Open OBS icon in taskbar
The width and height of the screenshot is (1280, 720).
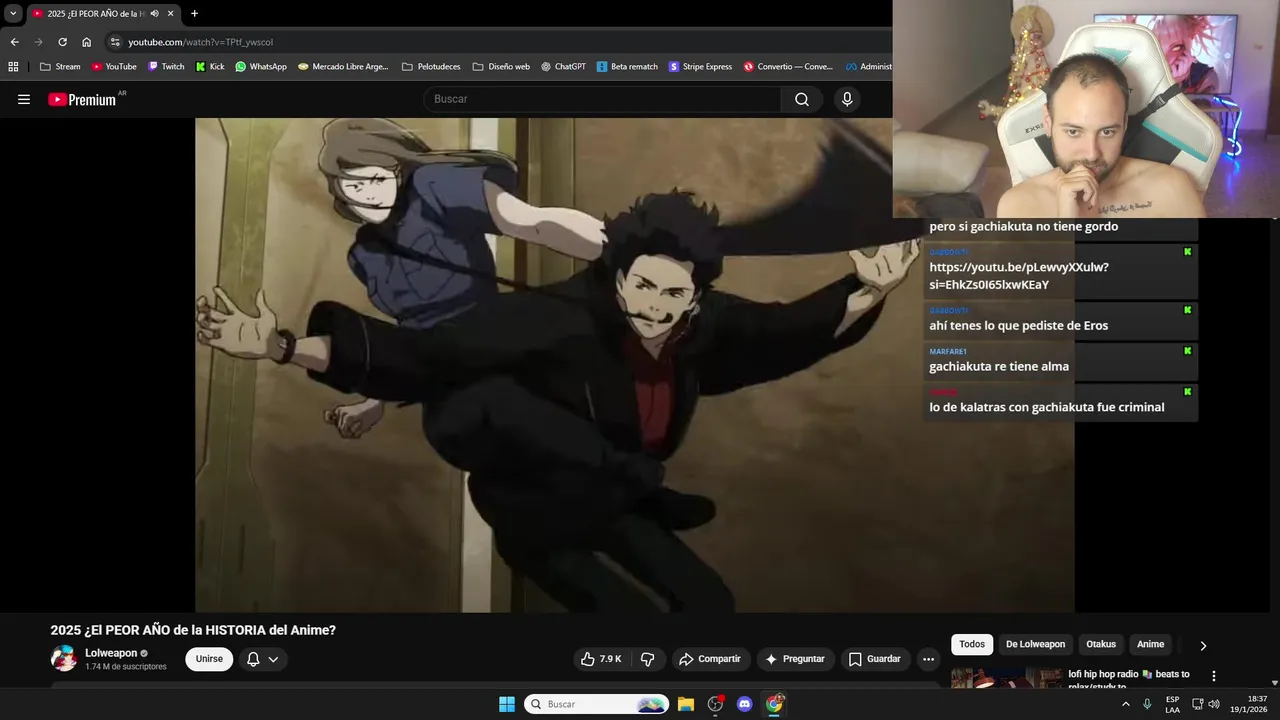[x=715, y=704]
